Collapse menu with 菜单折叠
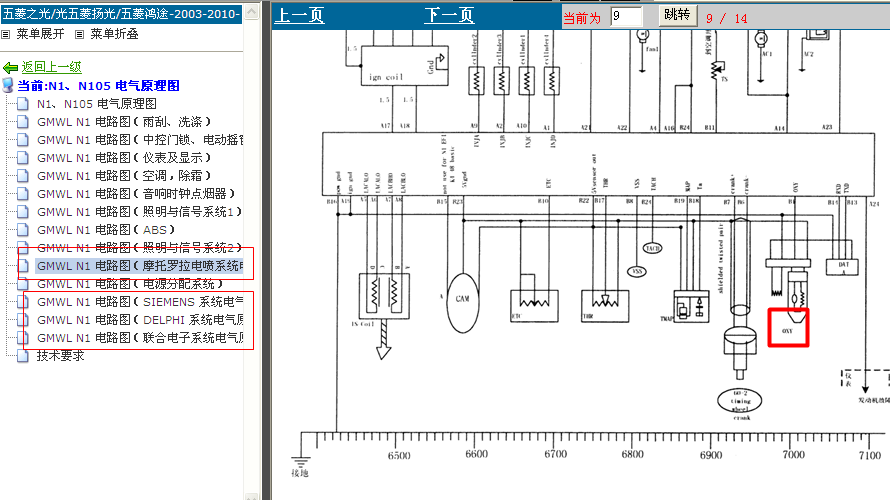The image size is (890, 500). (x=114, y=34)
